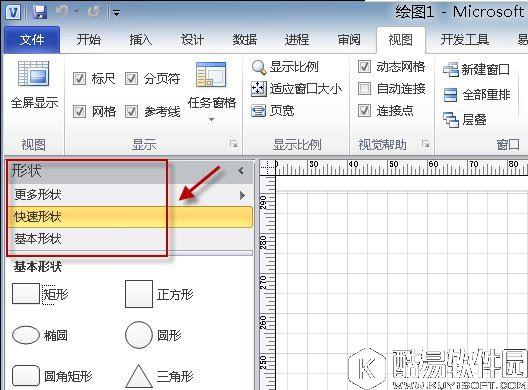Screen dimensions: 528x390
Task: Toggle the 连接点 checkbox
Action: tap(364, 110)
